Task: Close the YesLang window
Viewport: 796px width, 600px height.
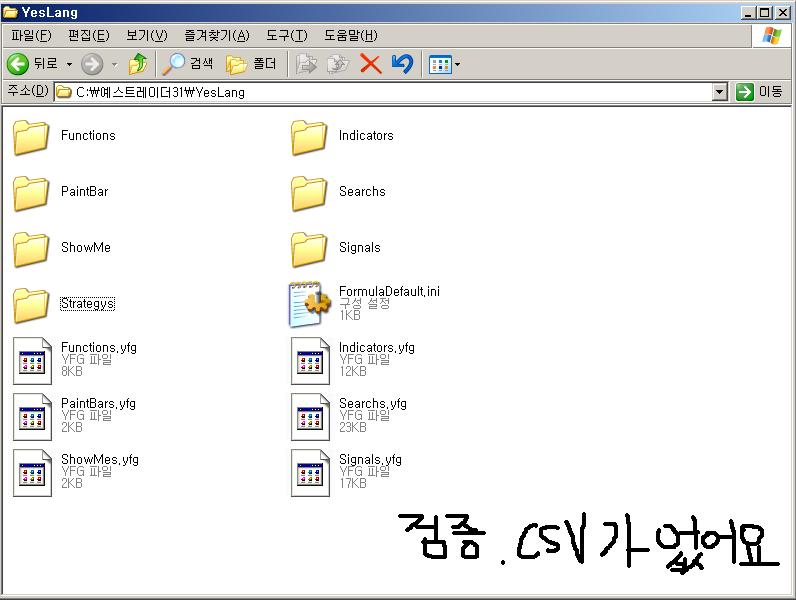Action: click(783, 12)
